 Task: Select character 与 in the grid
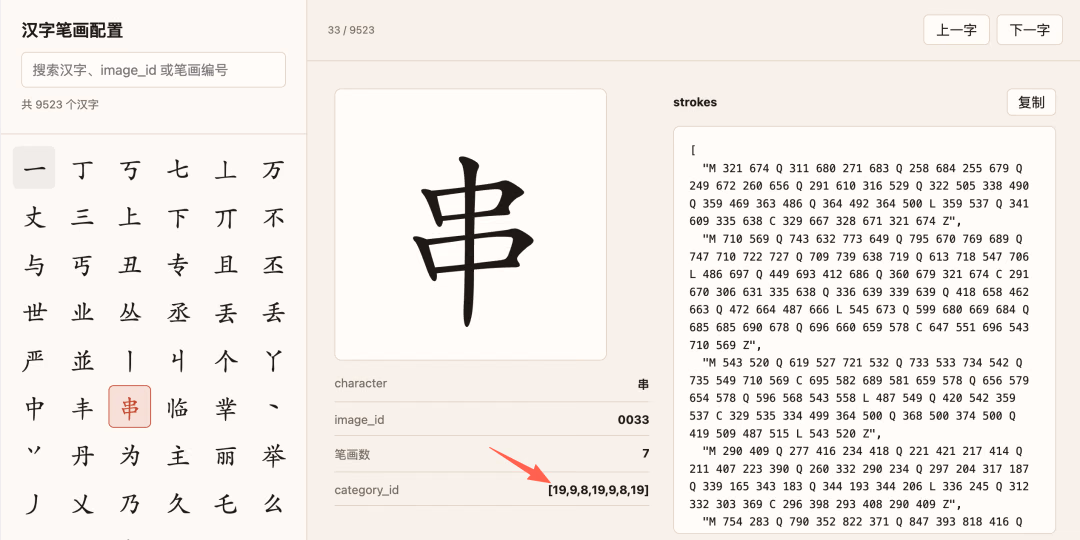pyautogui.click(x=34, y=264)
